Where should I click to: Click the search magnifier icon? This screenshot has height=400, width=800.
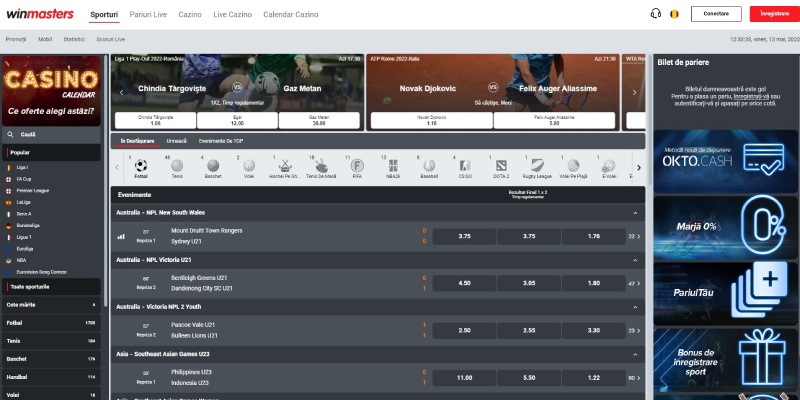10,135
